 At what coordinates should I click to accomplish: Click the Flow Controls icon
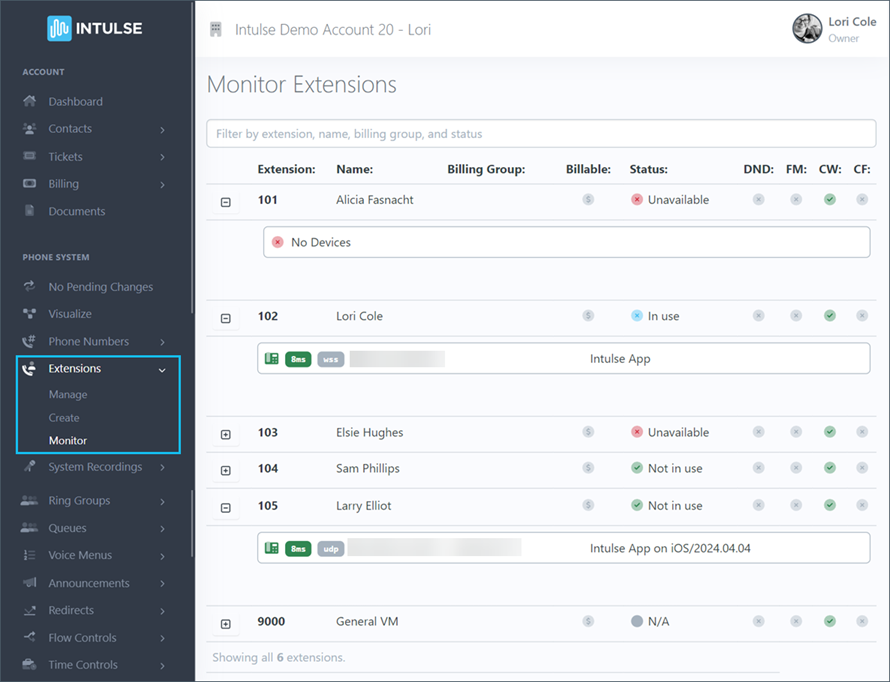coord(30,637)
